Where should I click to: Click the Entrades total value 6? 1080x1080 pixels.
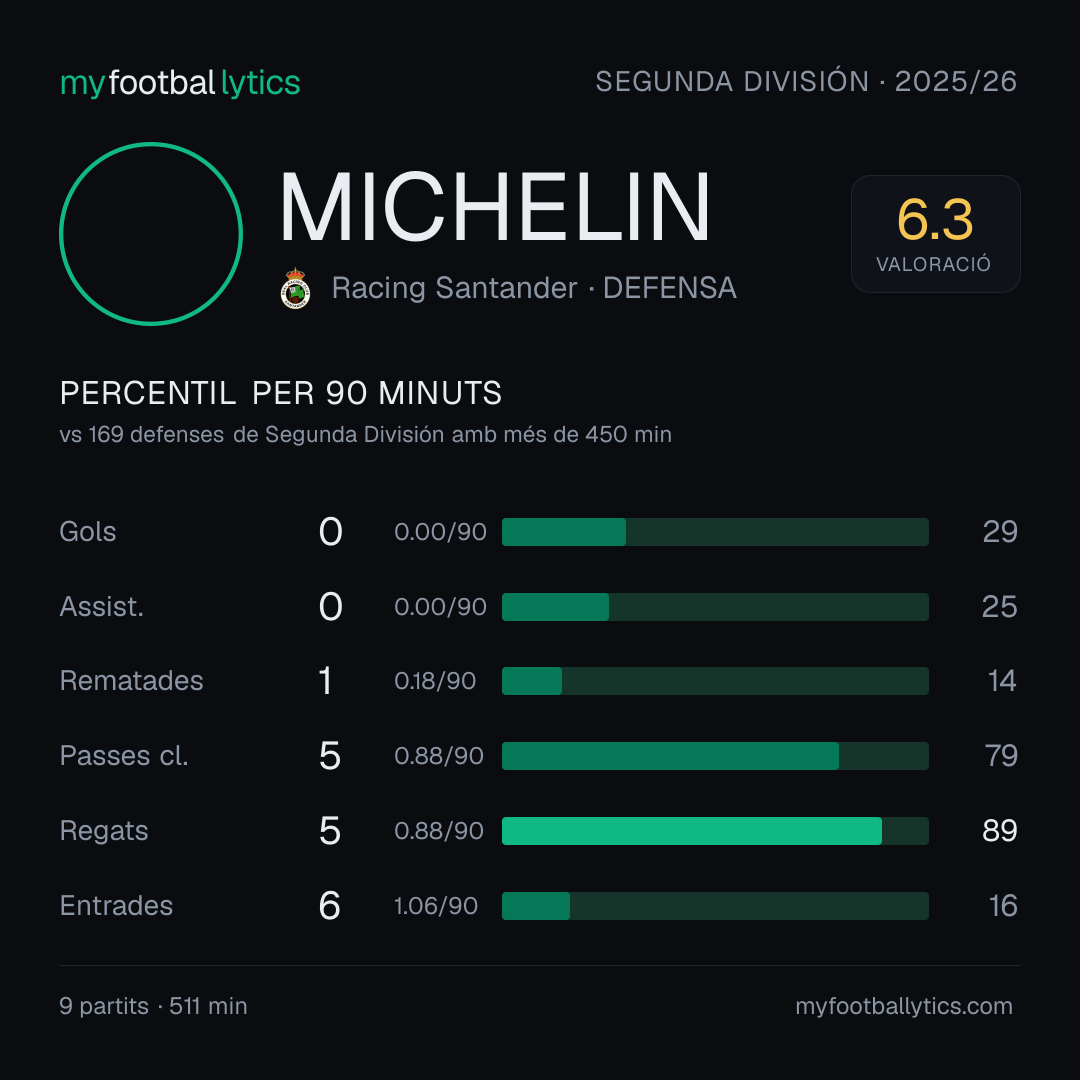click(329, 906)
